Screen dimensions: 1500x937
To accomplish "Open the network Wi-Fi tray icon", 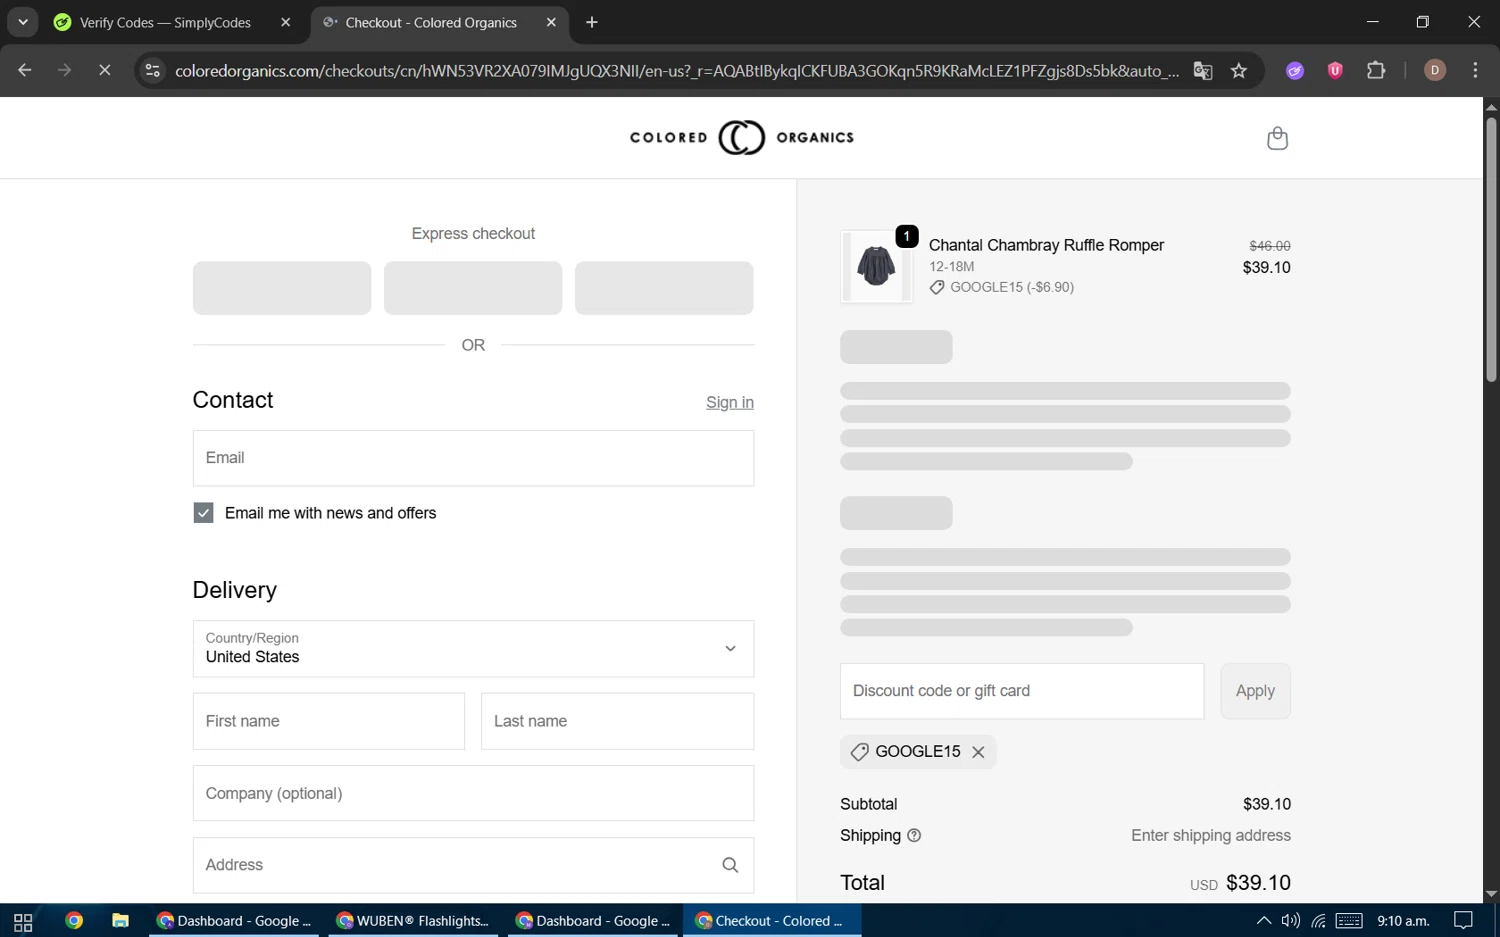I will 1319,921.
